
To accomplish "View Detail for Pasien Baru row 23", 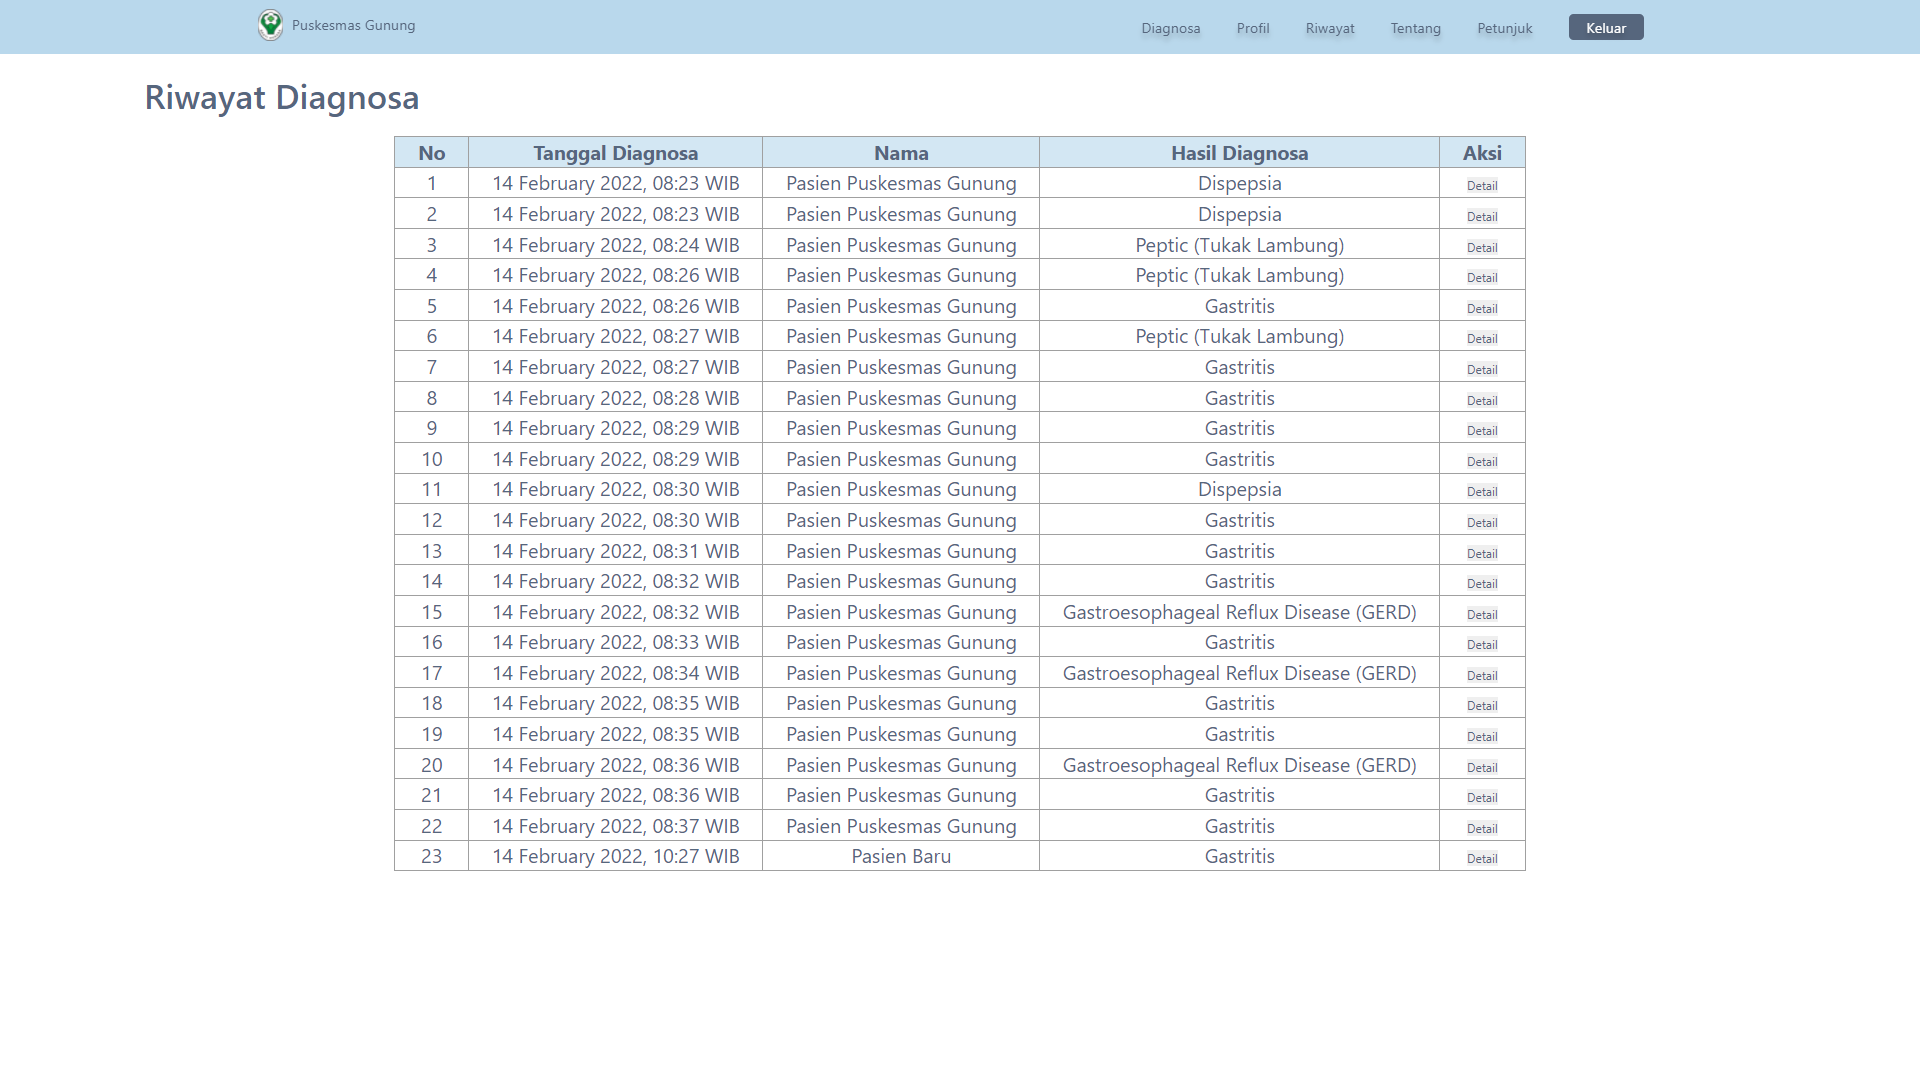I will [x=1481, y=858].
